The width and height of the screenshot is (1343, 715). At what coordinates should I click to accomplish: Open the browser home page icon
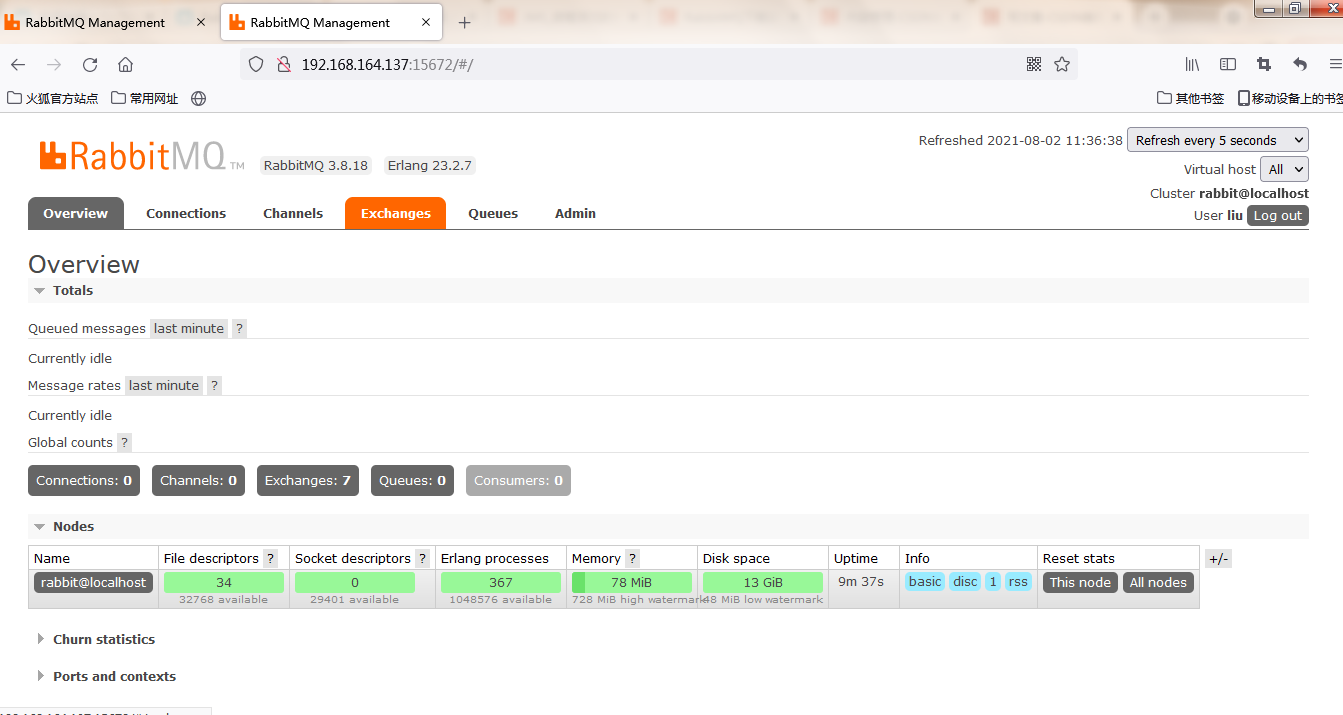tap(125, 64)
